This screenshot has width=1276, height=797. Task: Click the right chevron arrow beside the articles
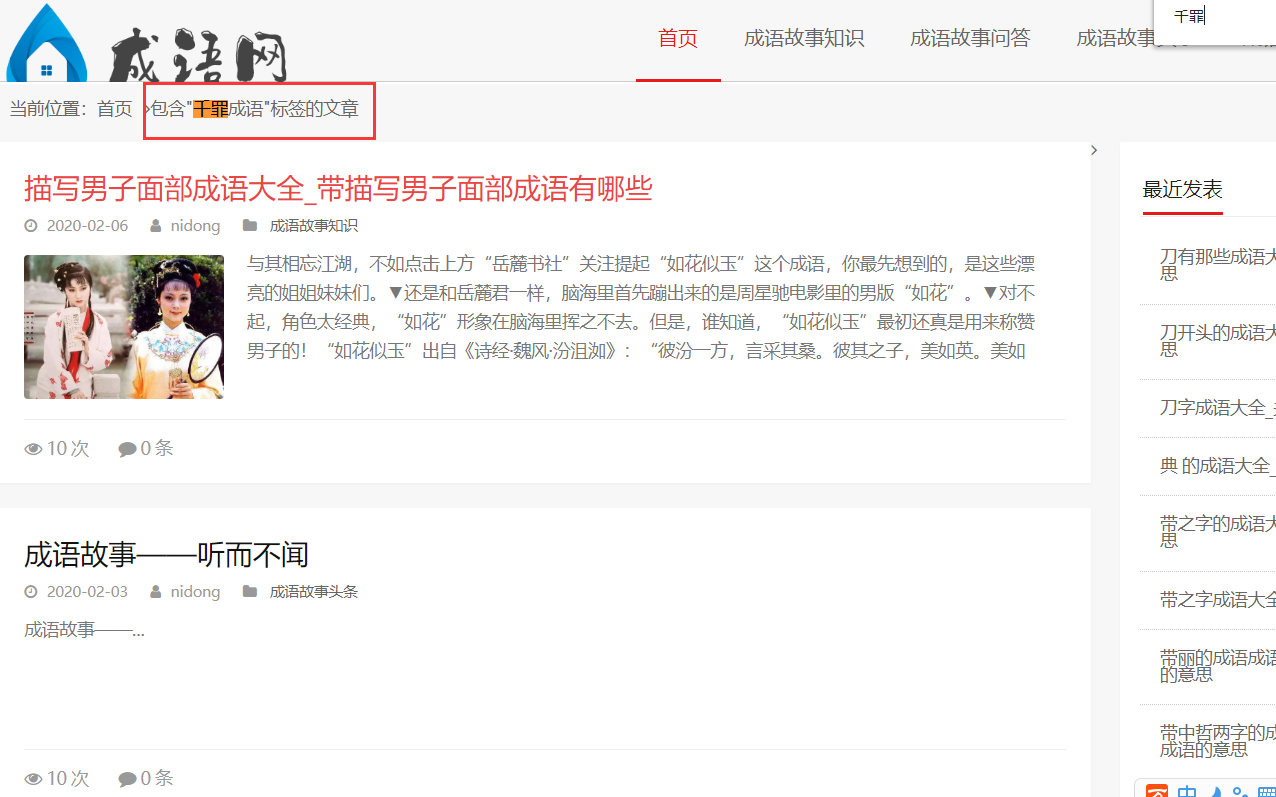click(x=1094, y=149)
